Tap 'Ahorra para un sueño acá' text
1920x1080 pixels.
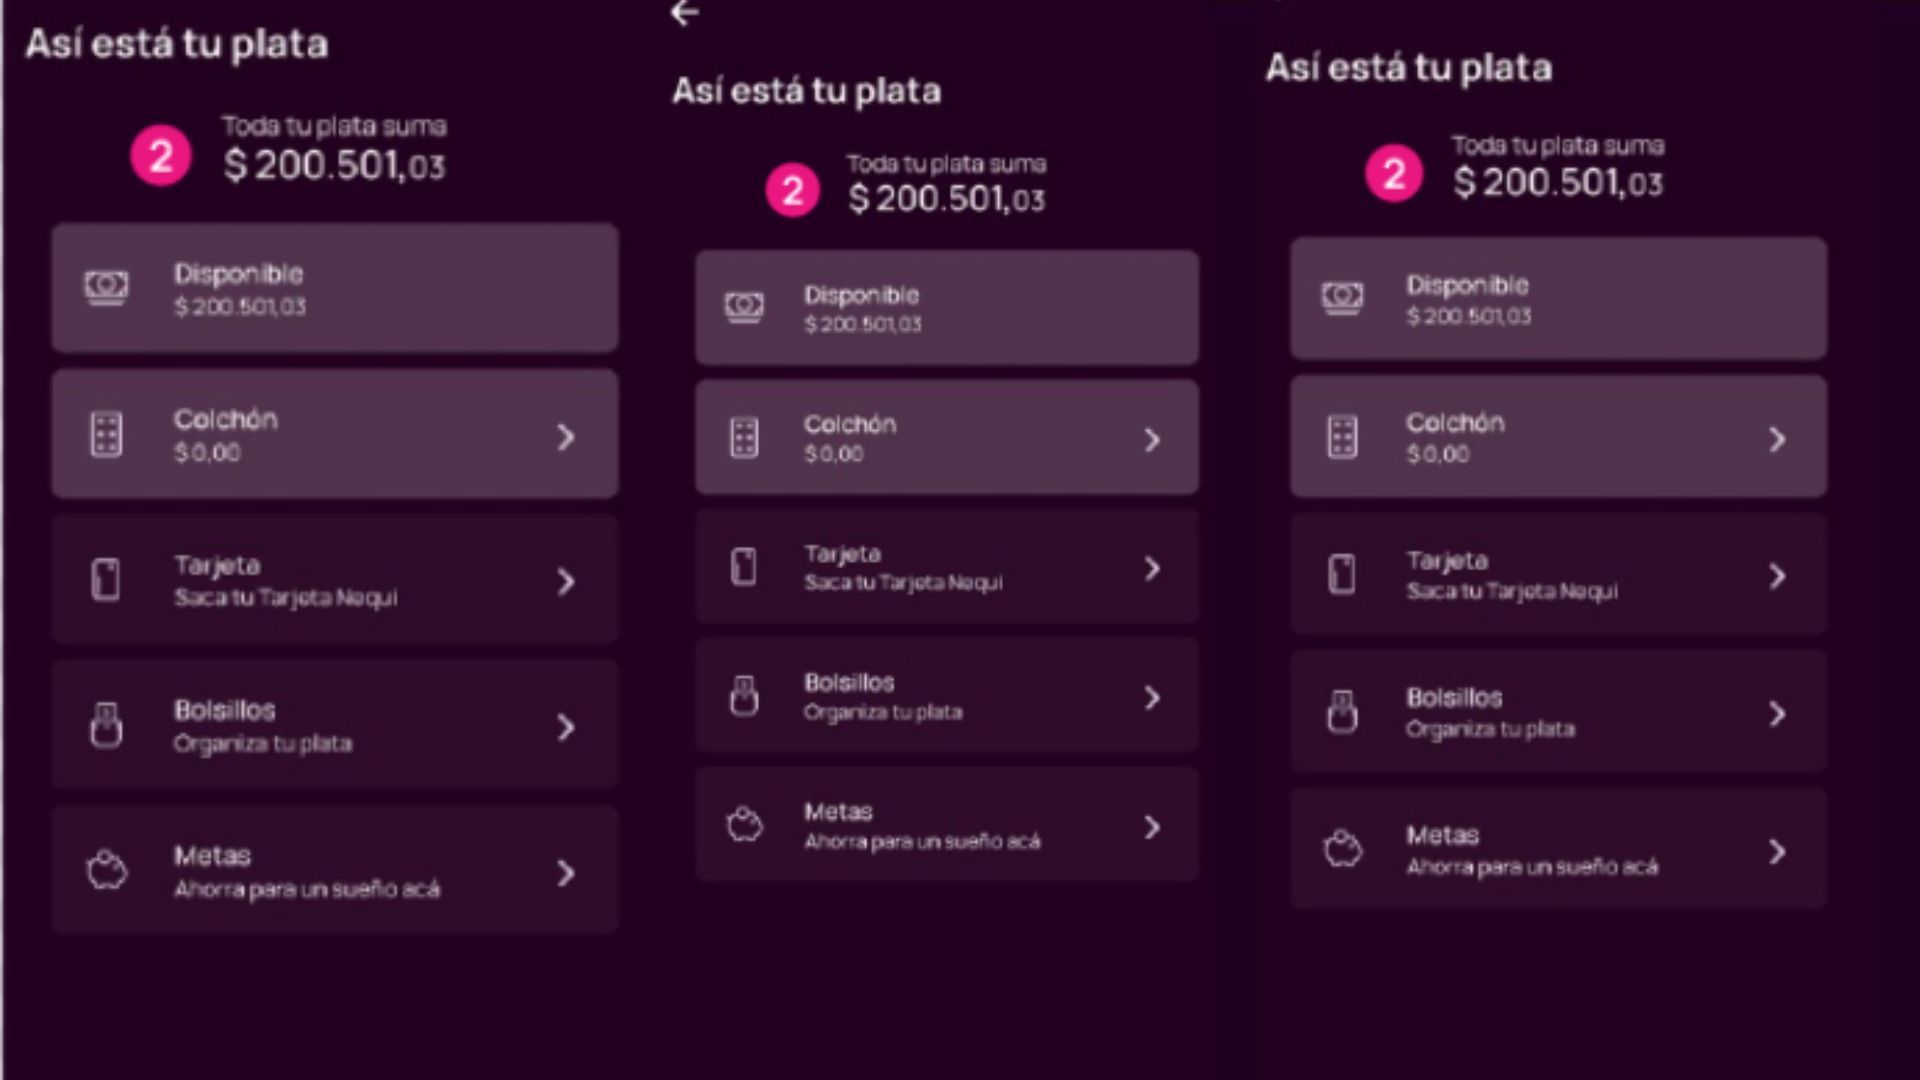306,889
